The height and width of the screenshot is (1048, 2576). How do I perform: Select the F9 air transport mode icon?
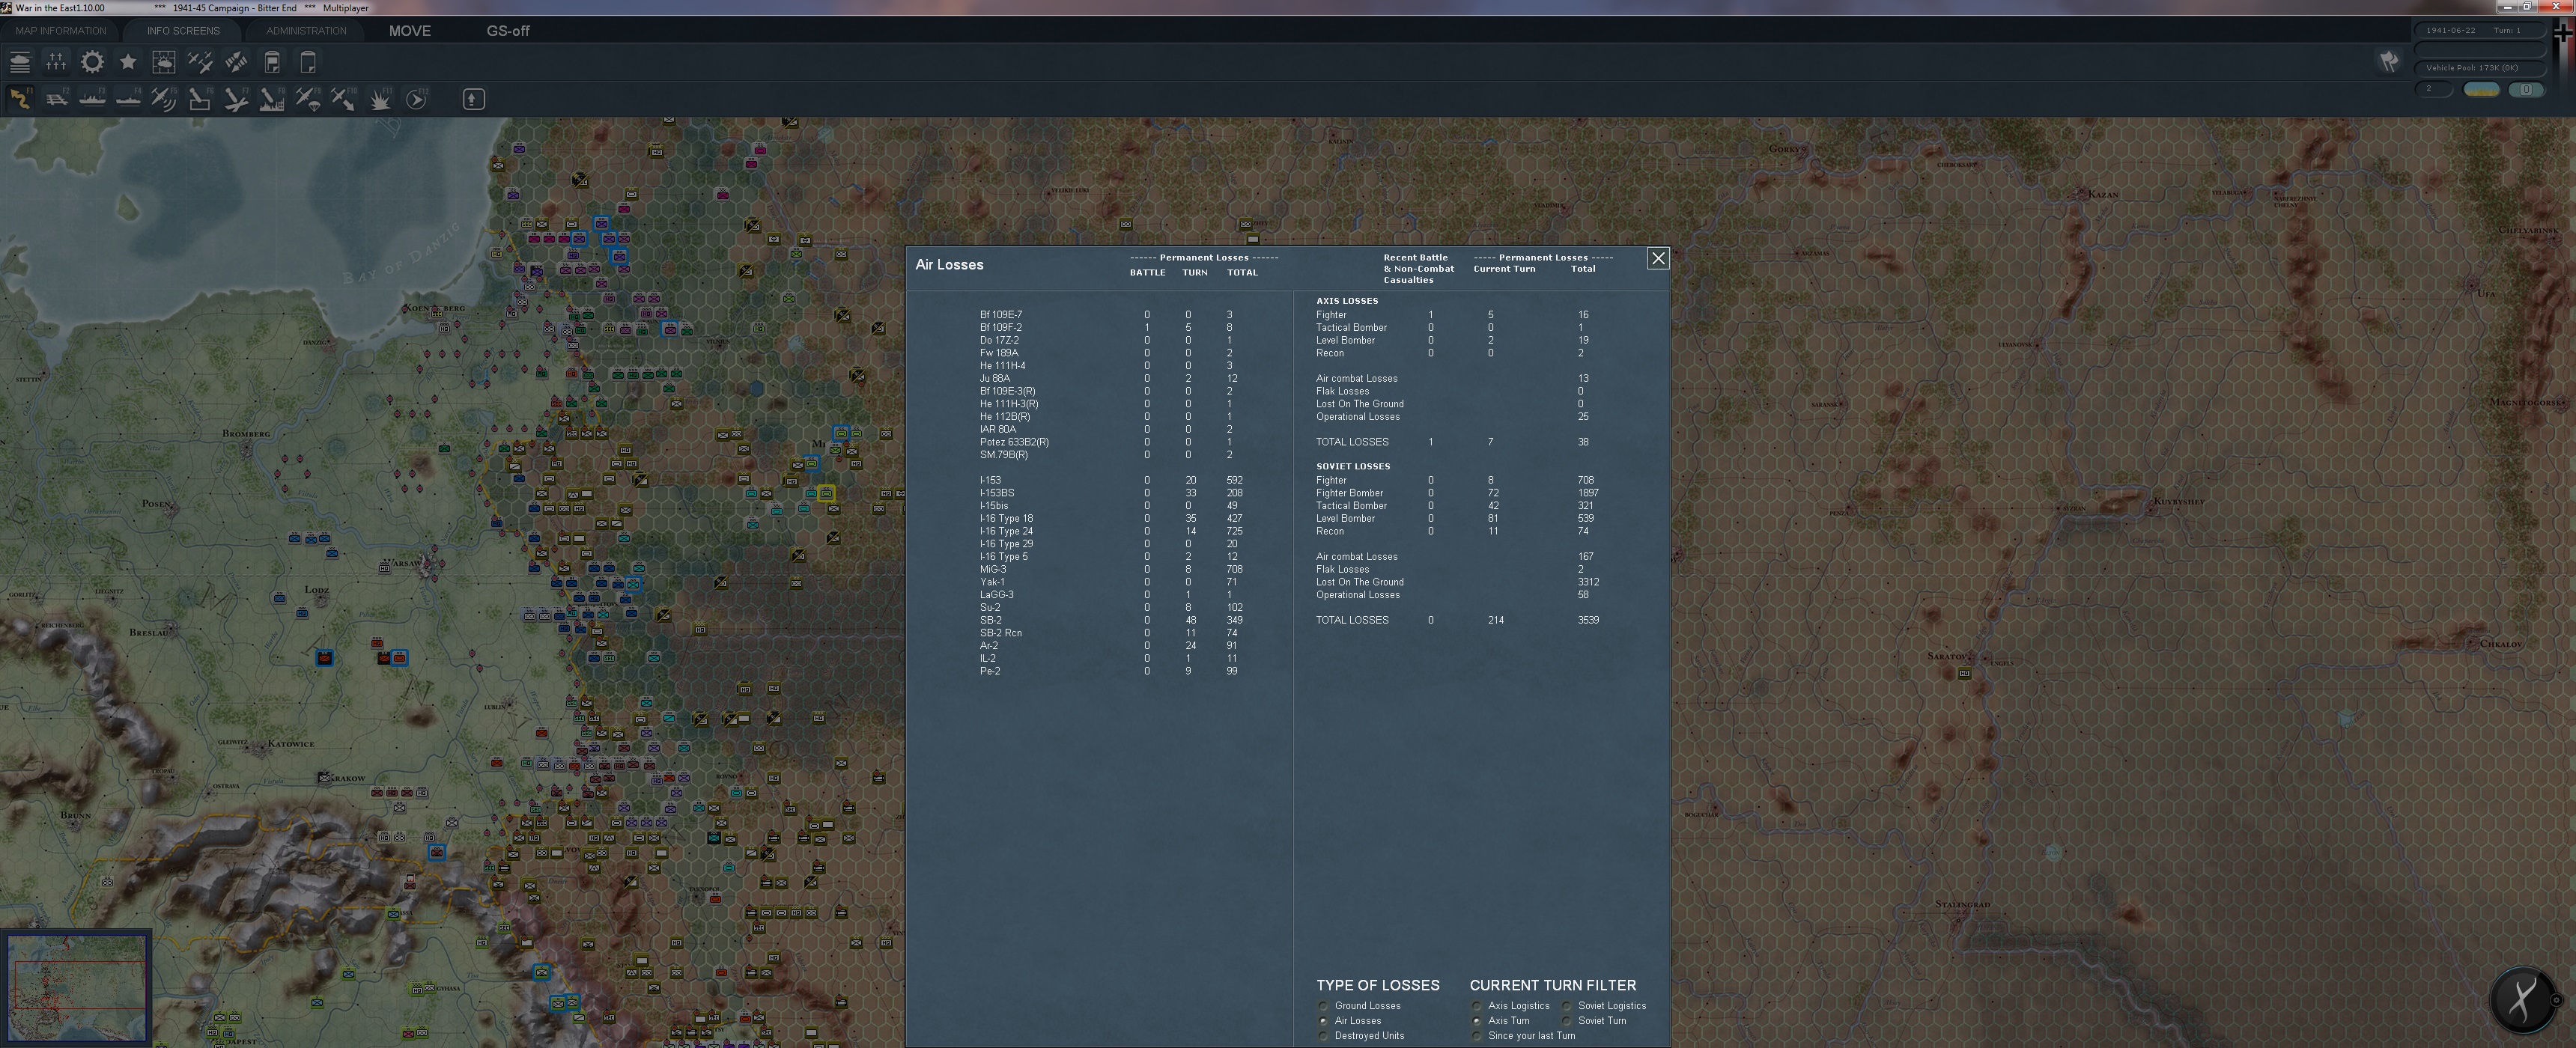pyautogui.click(x=308, y=99)
